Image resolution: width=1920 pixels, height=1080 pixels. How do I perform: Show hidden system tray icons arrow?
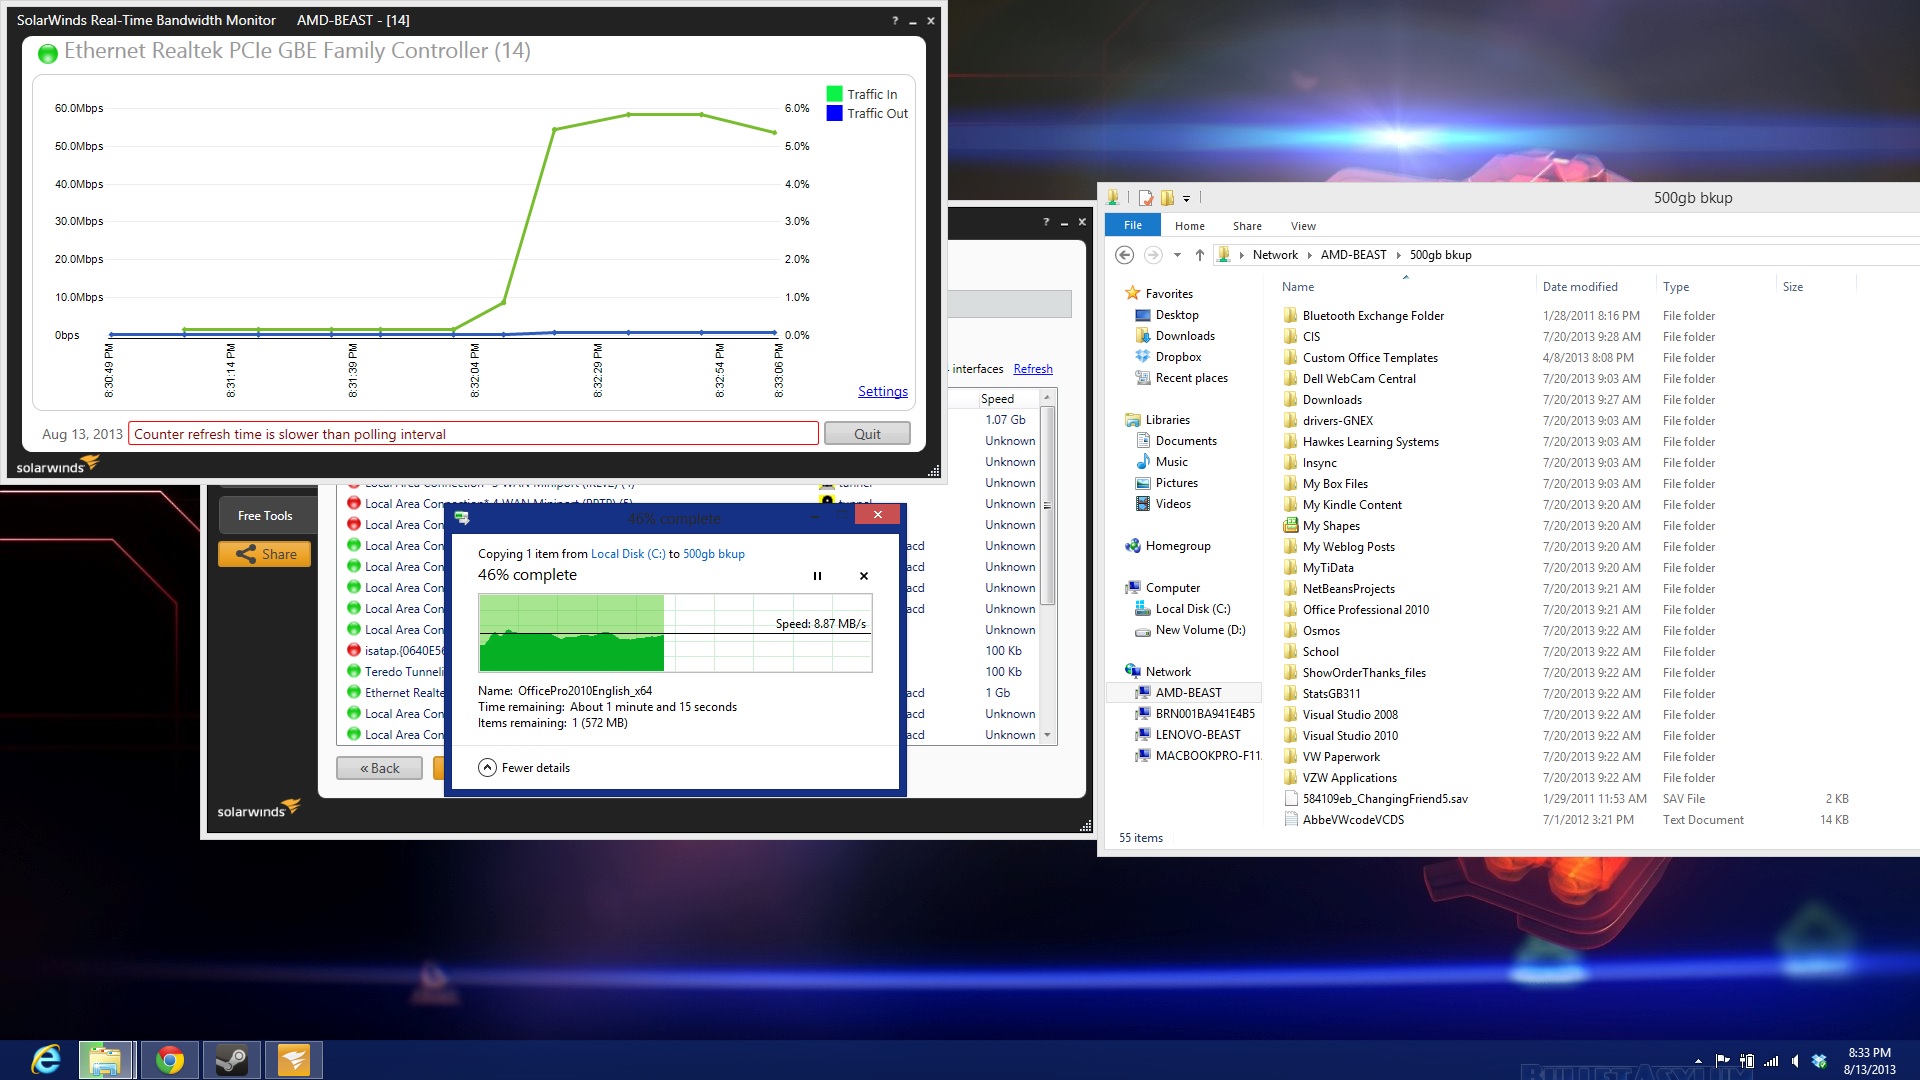(x=1698, y=1061)
